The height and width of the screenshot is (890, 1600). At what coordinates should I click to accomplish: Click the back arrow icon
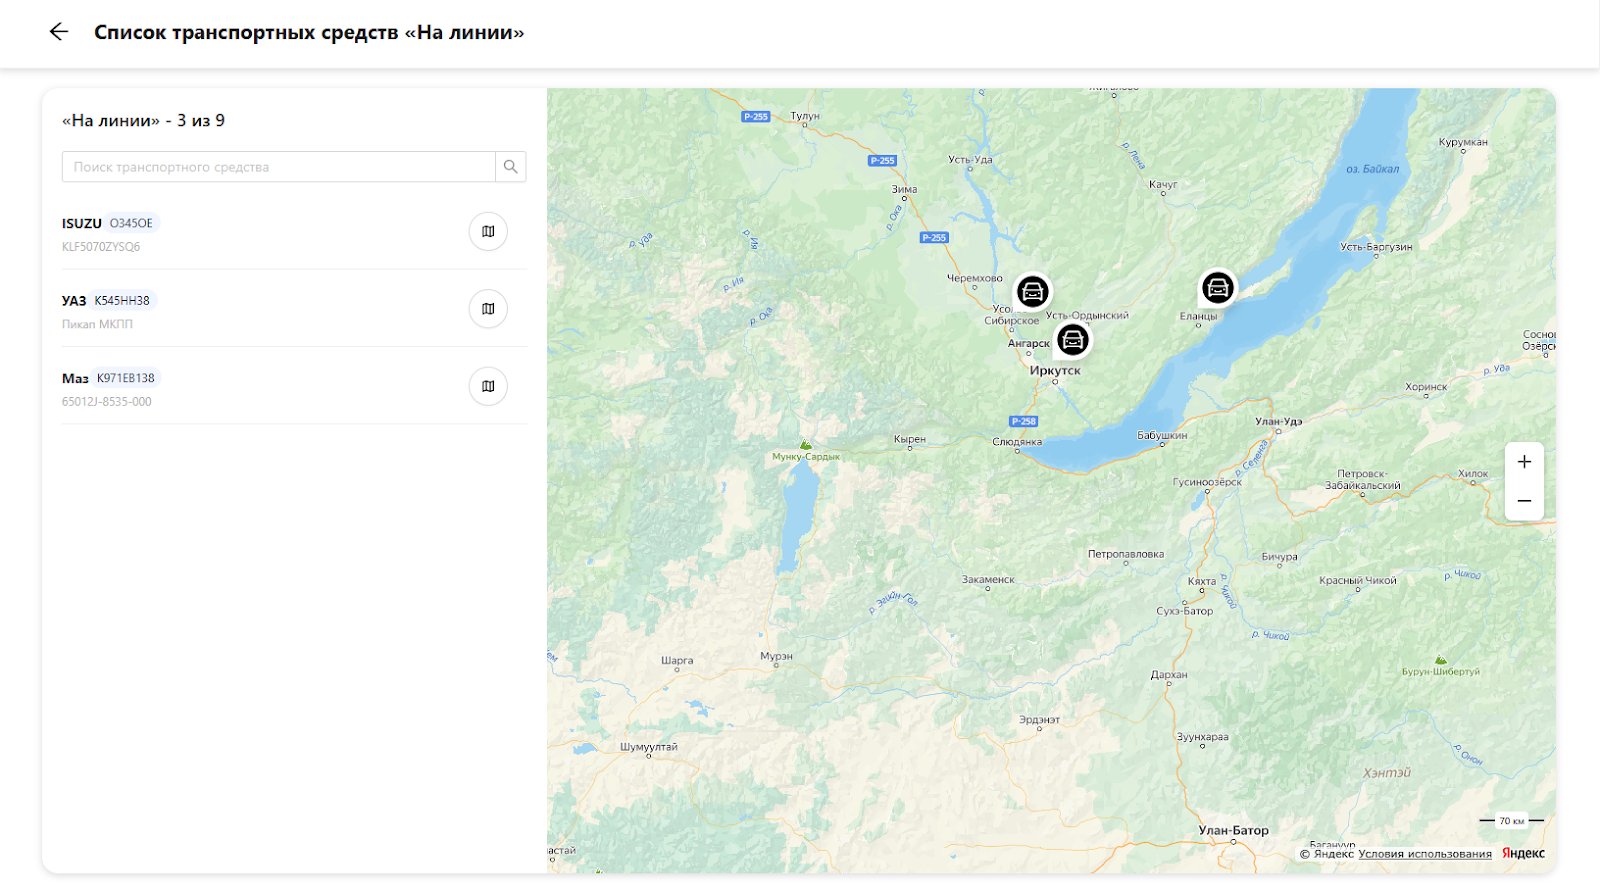(x=59, y=32)
